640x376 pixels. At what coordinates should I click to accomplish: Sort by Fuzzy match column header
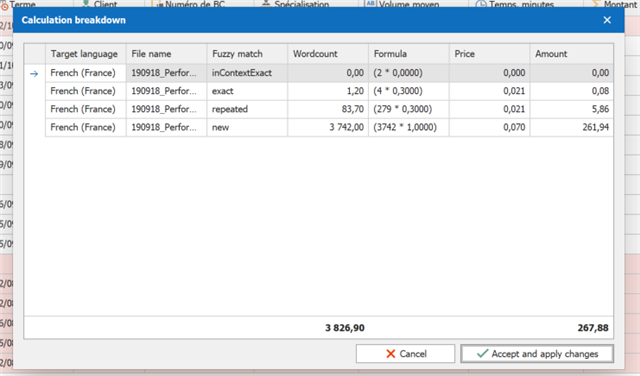pos(247,54)
